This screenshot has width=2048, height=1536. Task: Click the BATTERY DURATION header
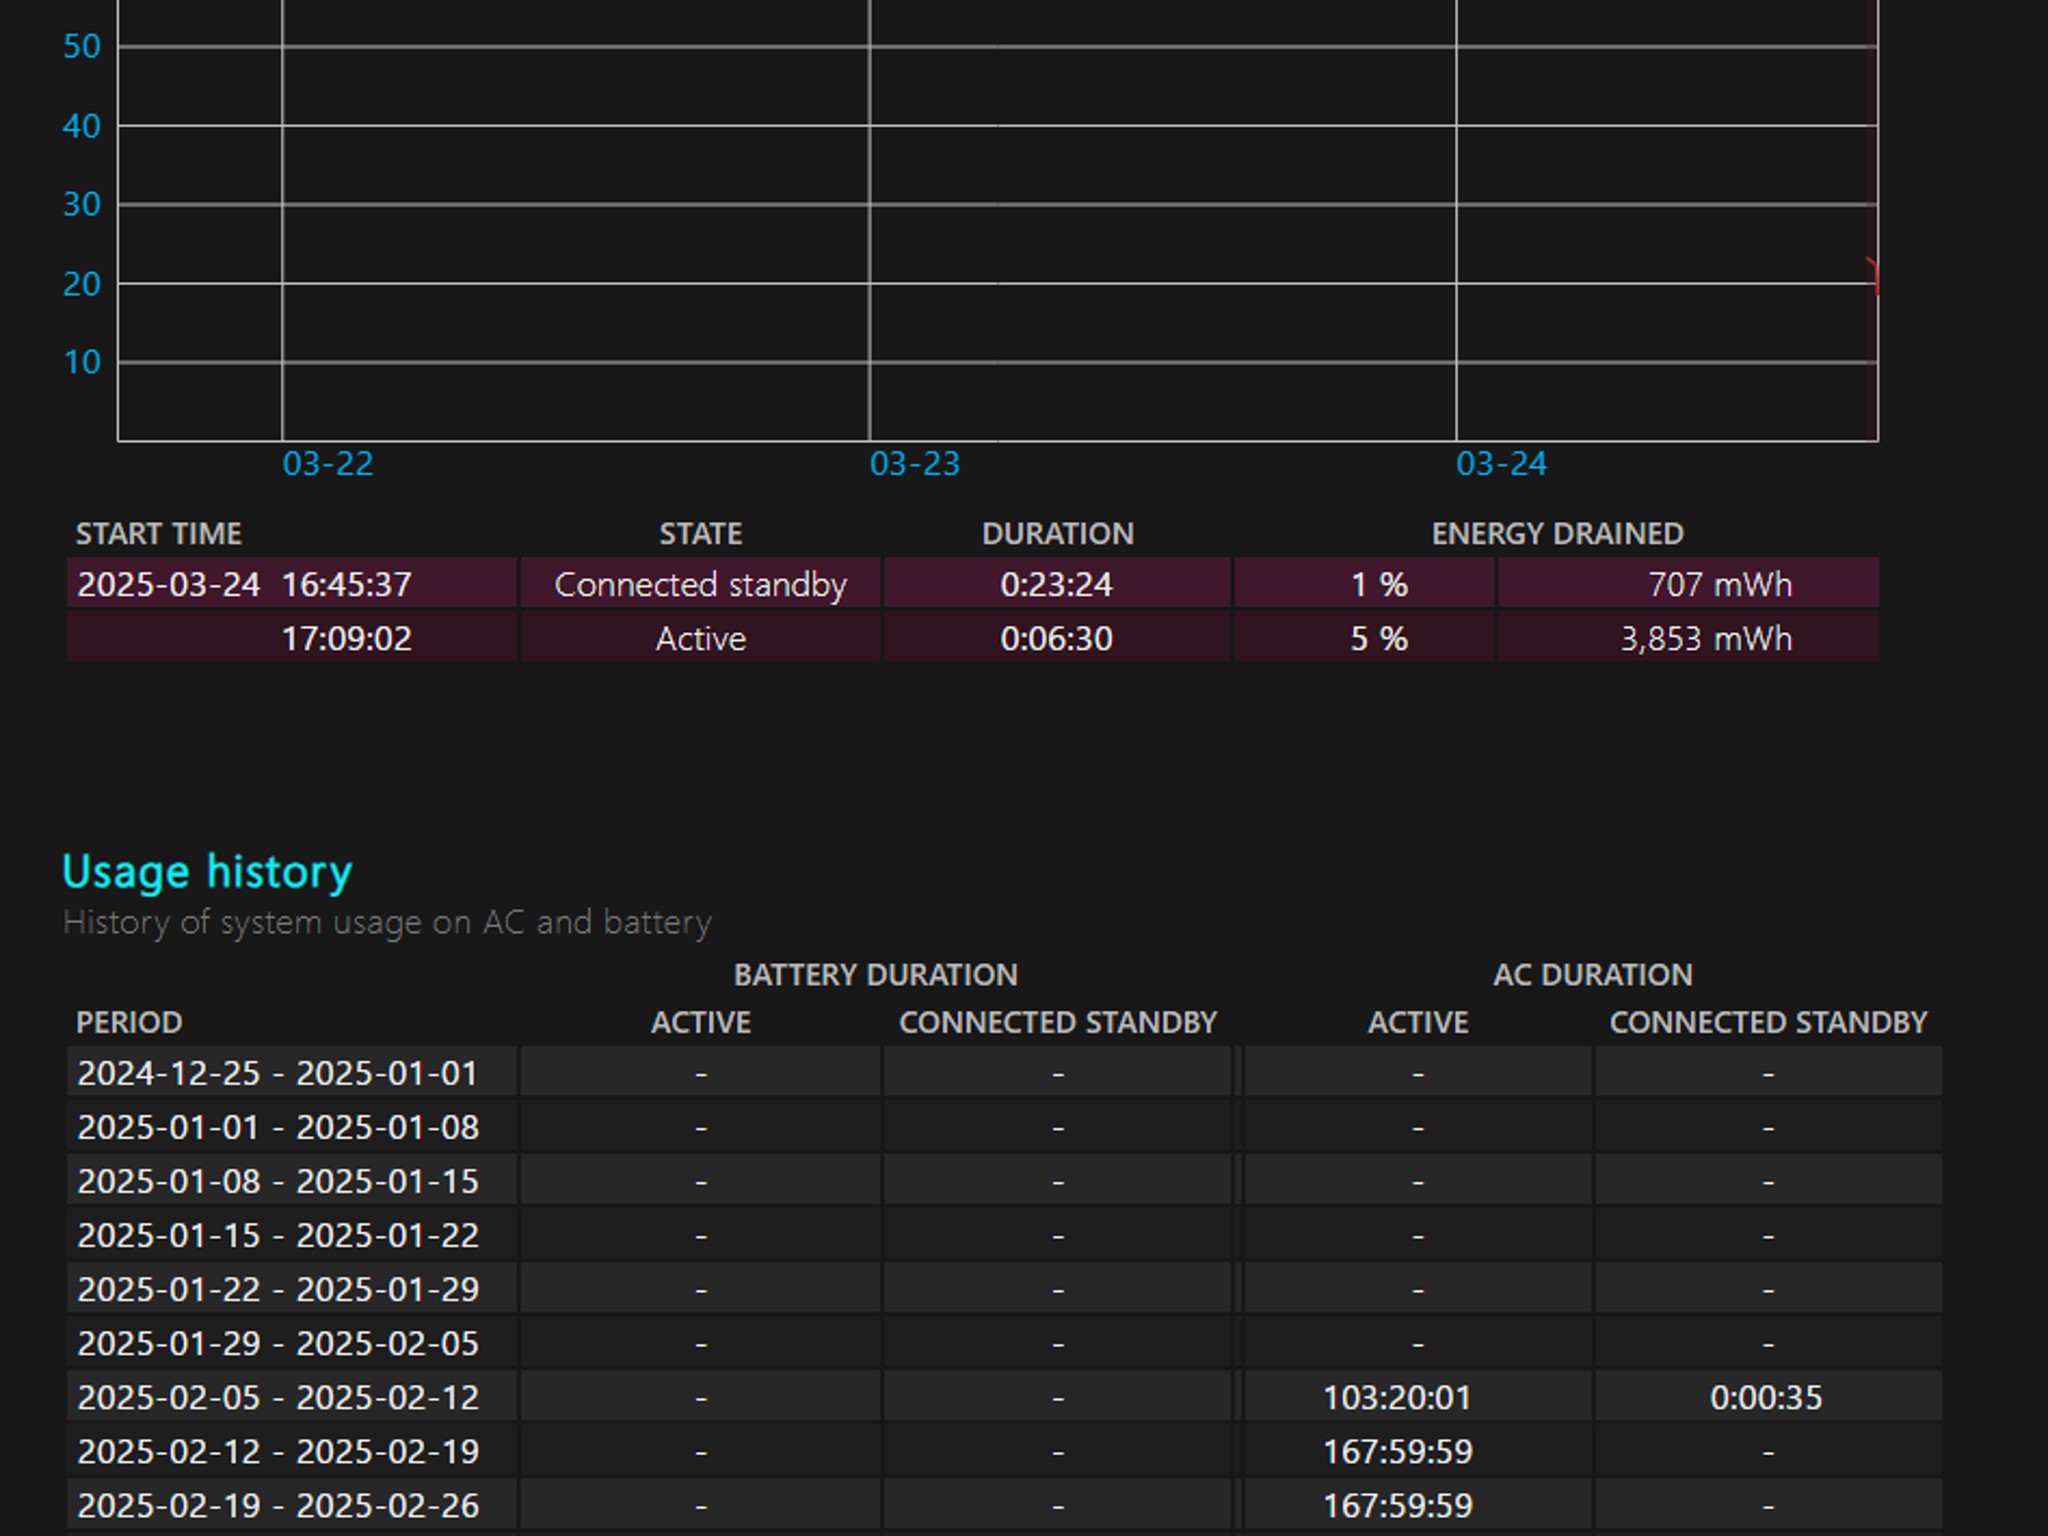pos(875,974)
